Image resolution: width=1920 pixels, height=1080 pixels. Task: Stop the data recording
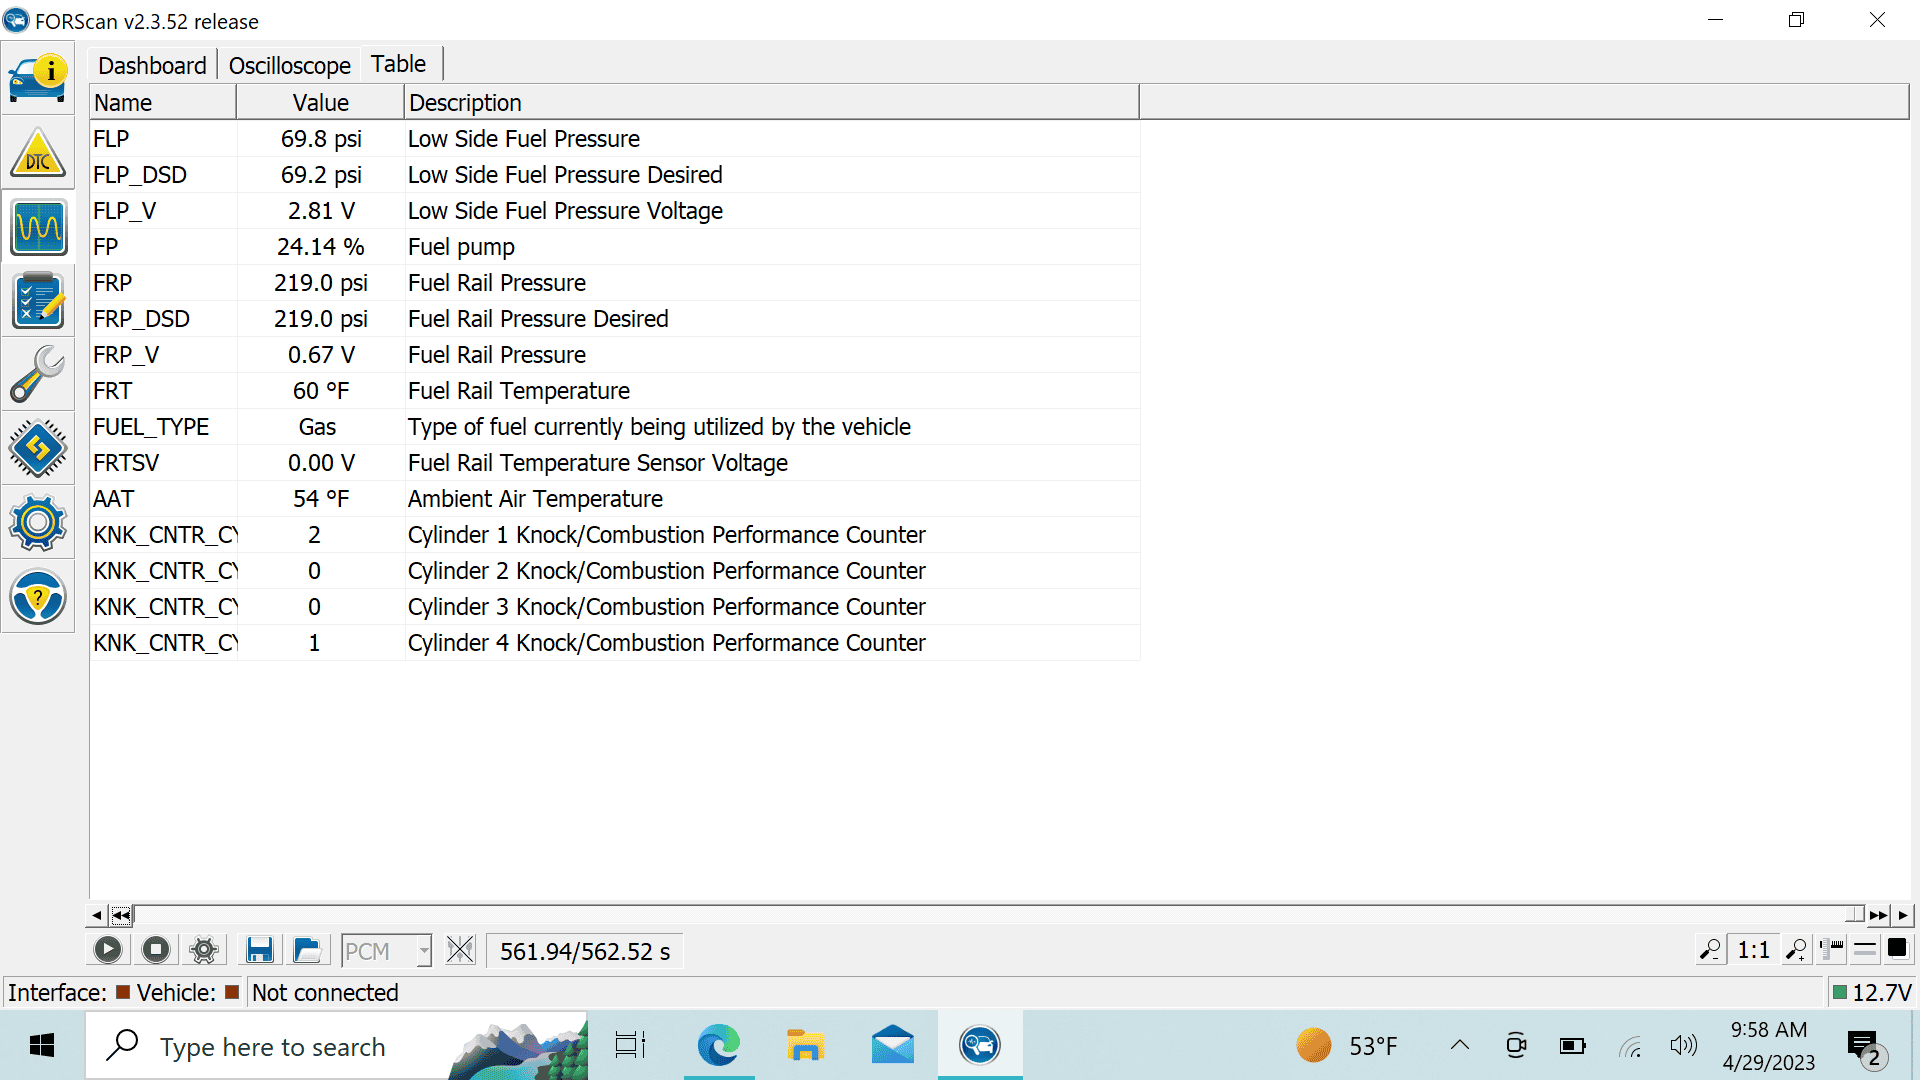point(156,950)
